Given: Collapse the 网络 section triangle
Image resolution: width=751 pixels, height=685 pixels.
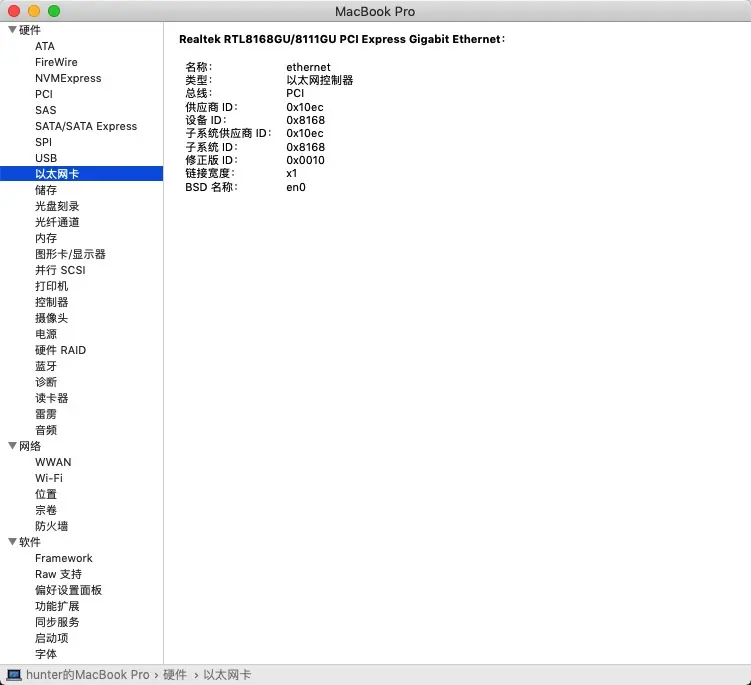Looking at the screenshot, I should coord(12,446).
